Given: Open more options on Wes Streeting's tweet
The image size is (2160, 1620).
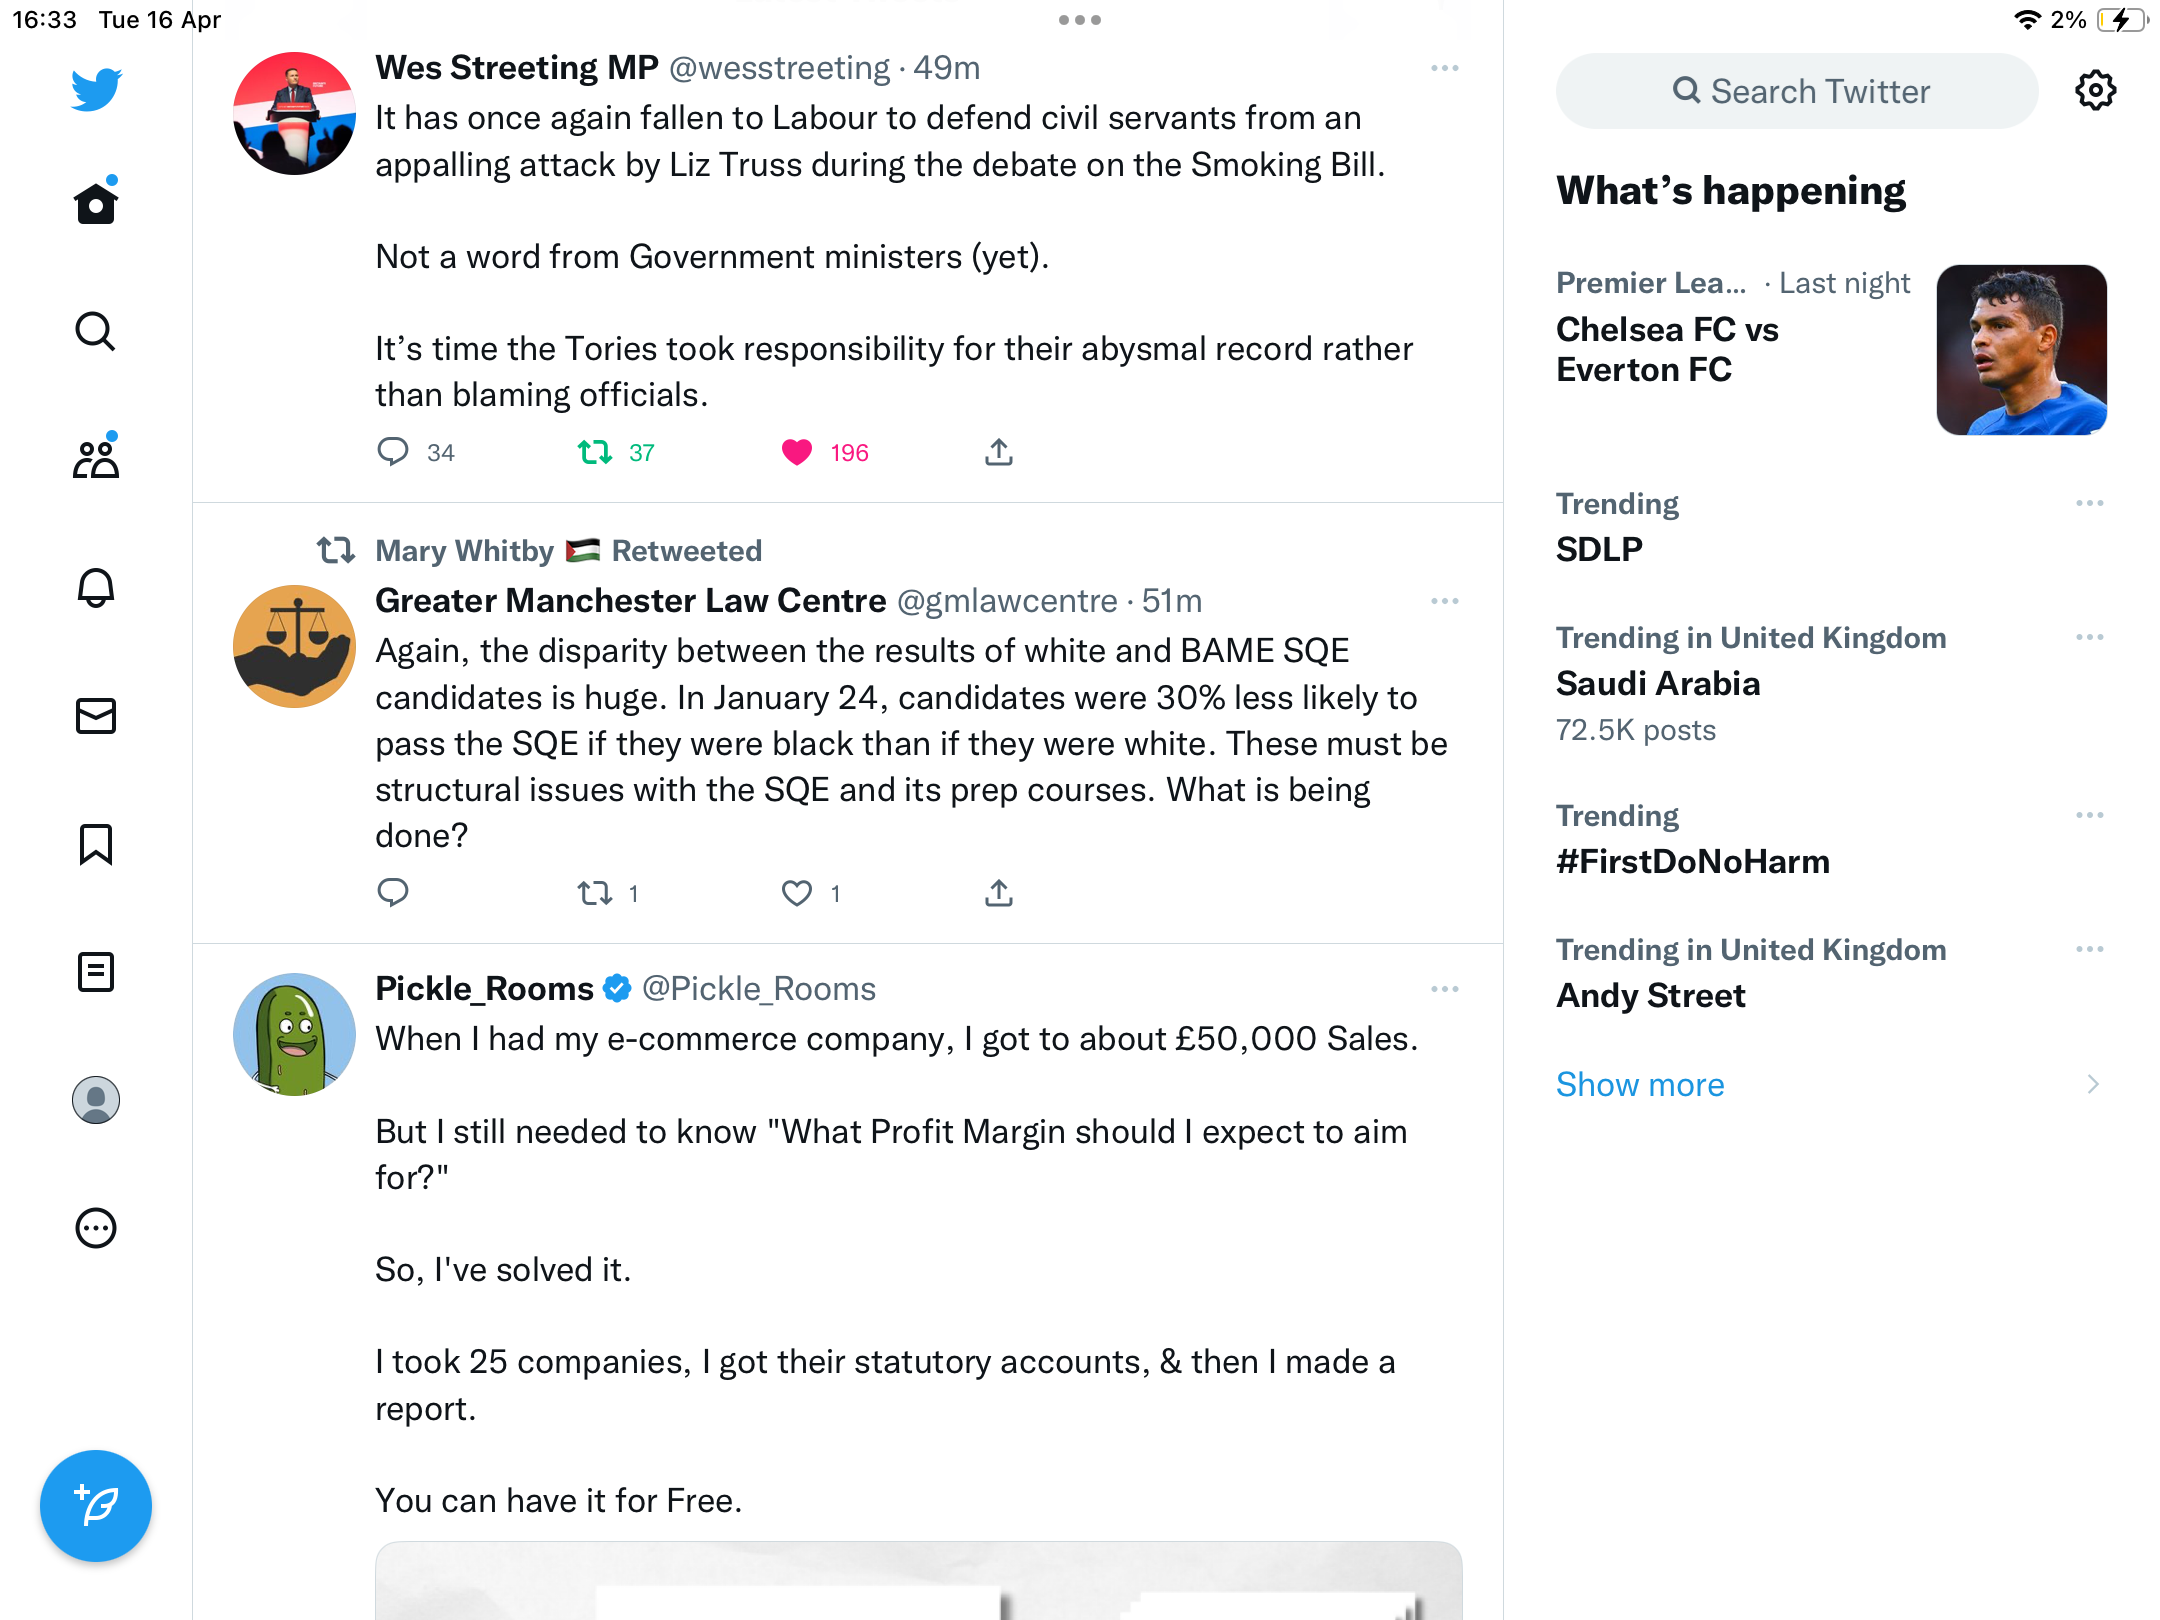Looking at the screenshot, I should coord(1445,68).
